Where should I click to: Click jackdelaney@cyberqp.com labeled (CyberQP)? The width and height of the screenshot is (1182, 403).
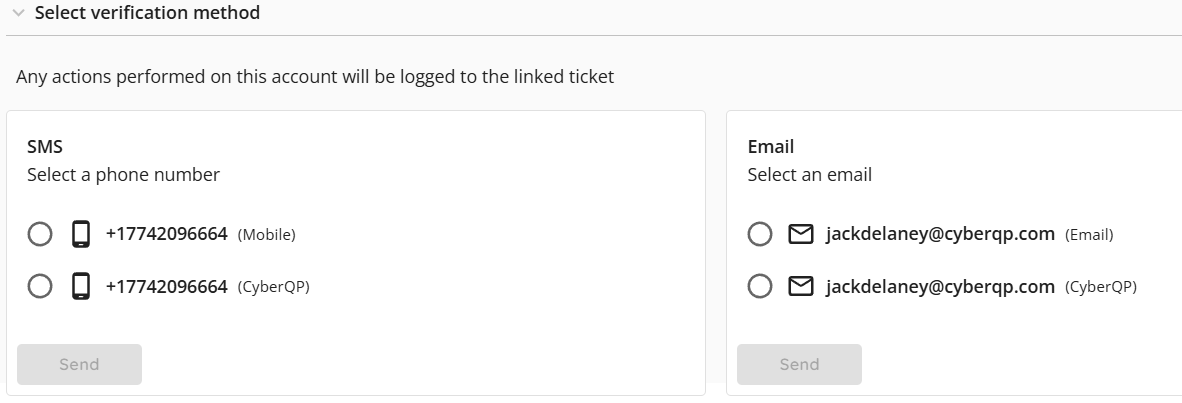pyautogui.click(x=940, y=286)
